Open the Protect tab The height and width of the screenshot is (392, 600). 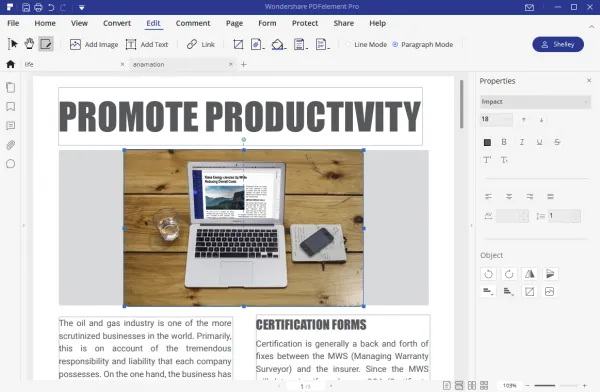coord(305,23)
